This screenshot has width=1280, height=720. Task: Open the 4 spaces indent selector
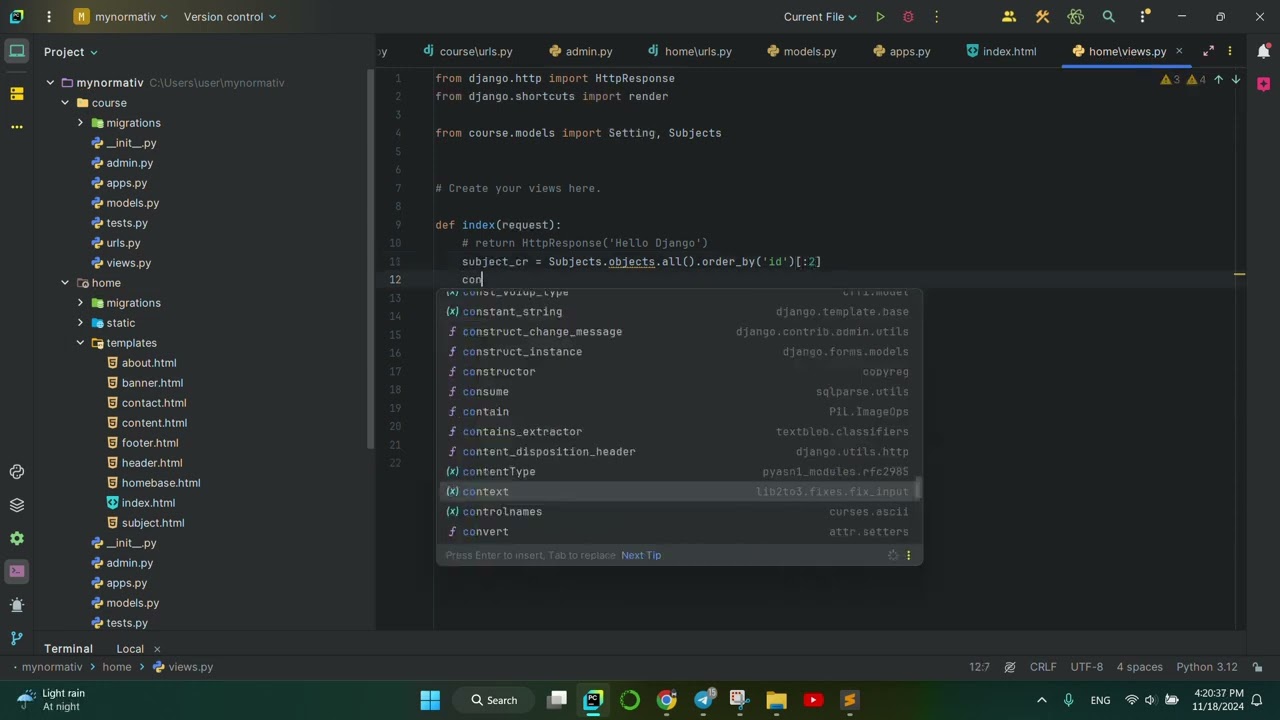pyautogui.click(x=1140, y=667)
